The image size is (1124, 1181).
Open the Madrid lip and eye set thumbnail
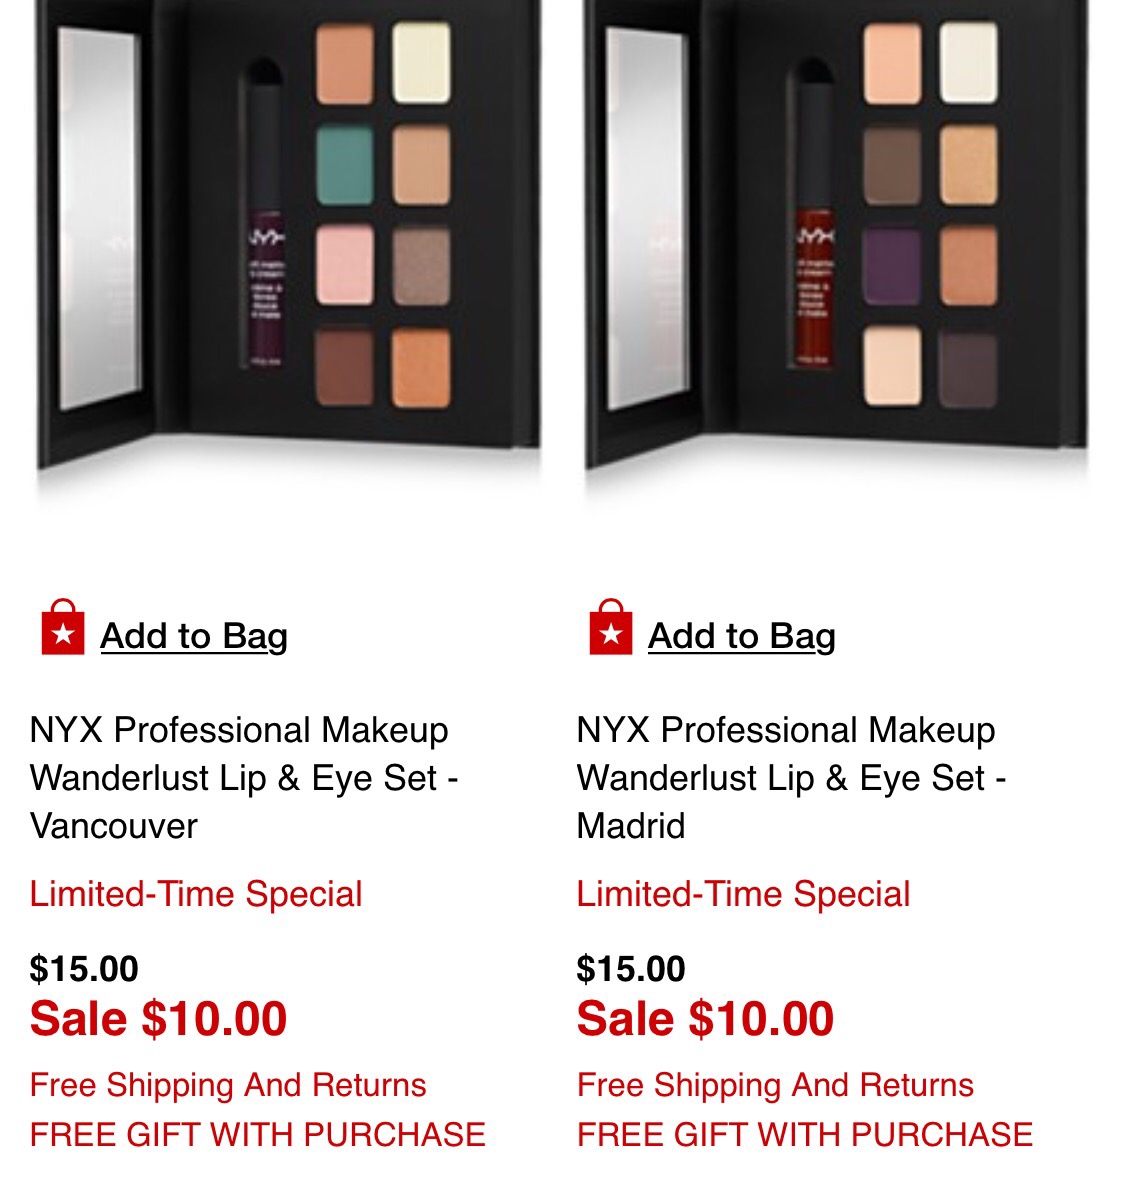pos(836,241)
